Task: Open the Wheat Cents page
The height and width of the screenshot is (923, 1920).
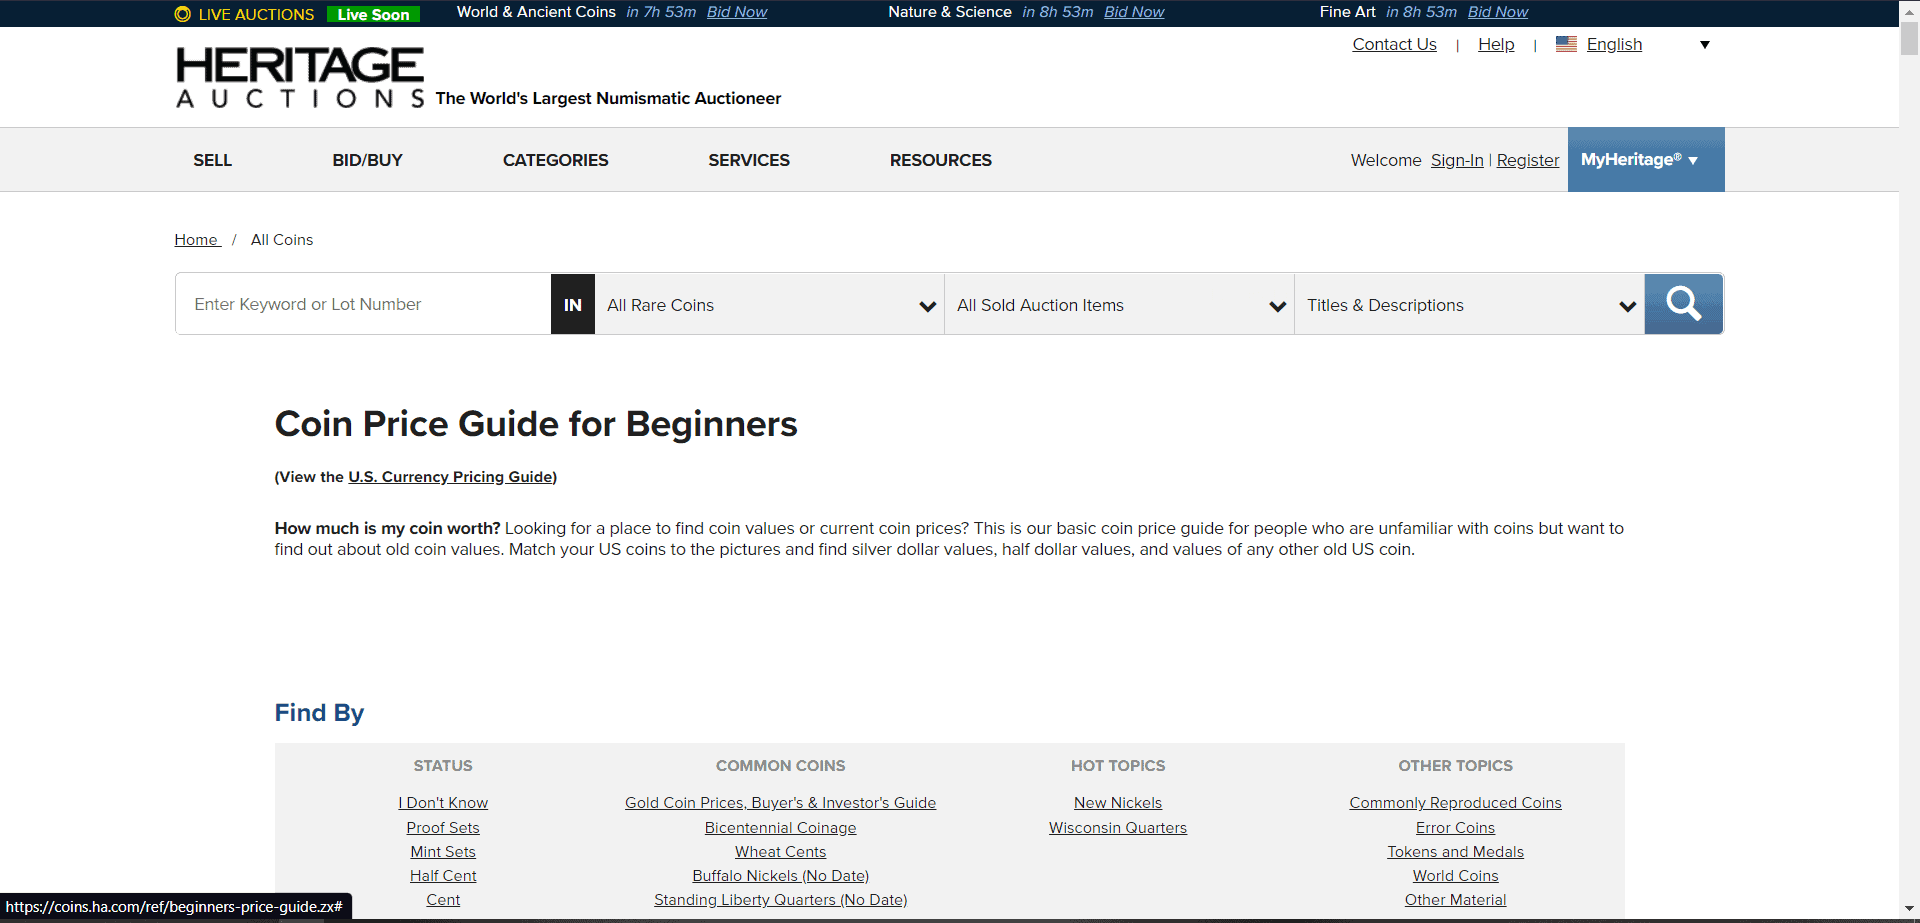Action: (780, 852)
